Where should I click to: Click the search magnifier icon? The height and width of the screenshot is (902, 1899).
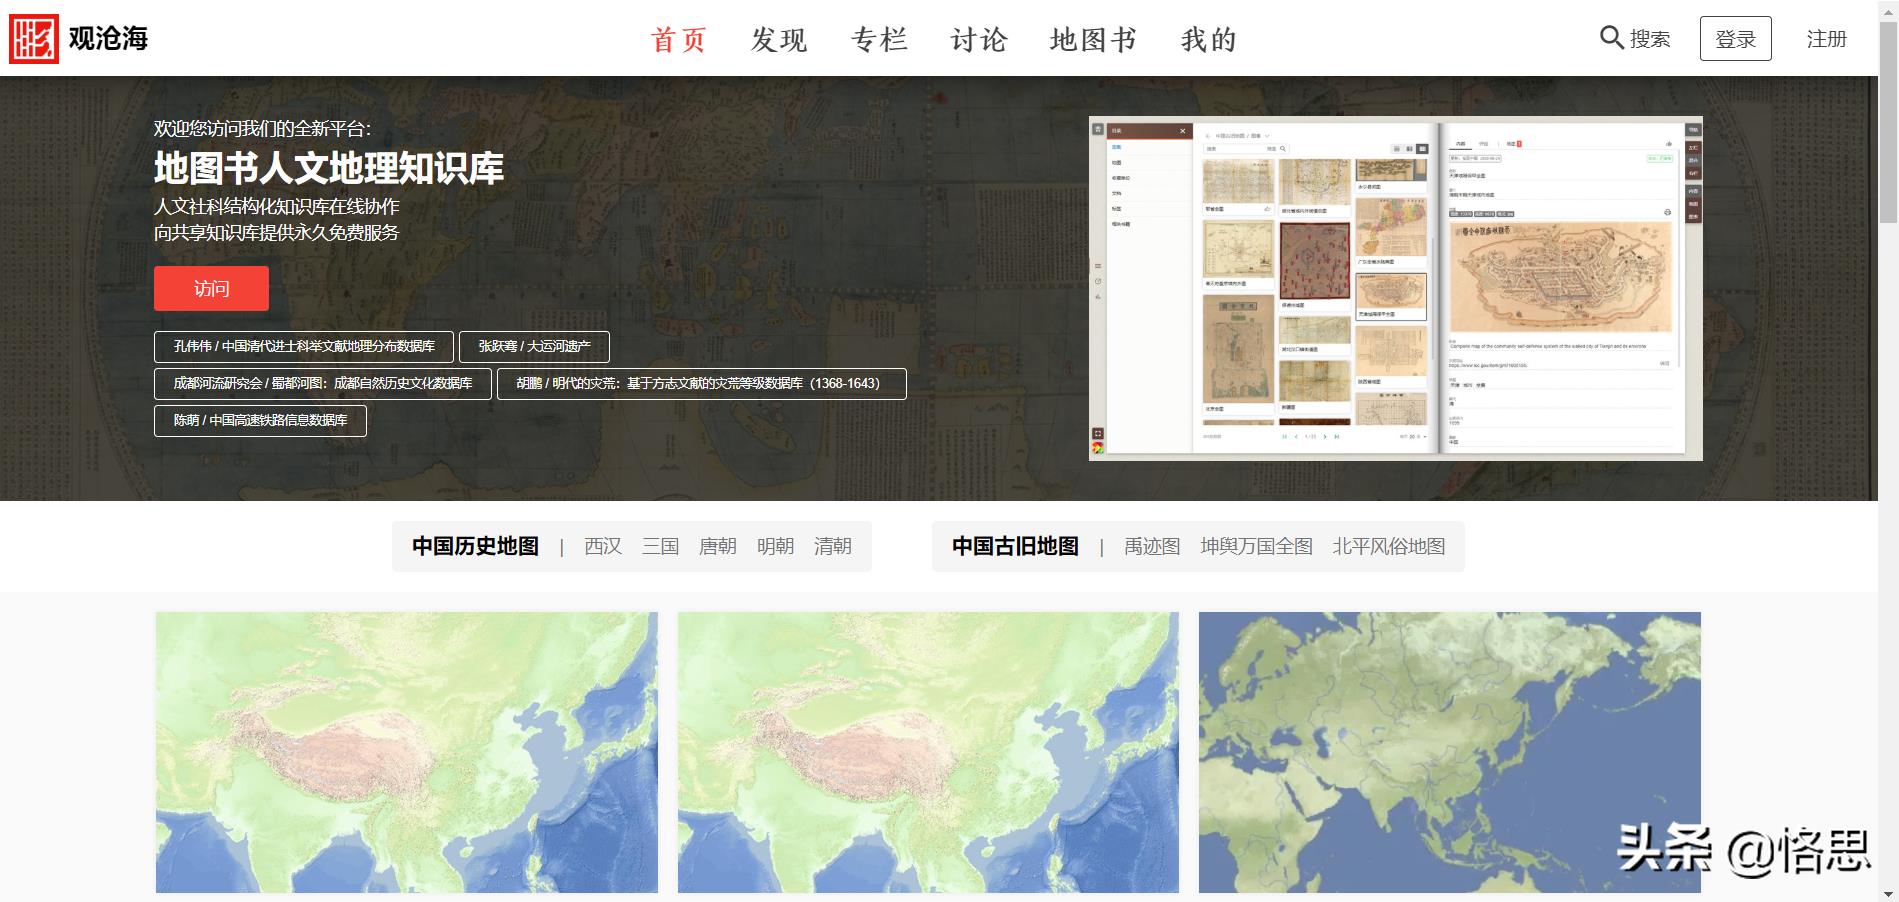(x=1611, y=38)
